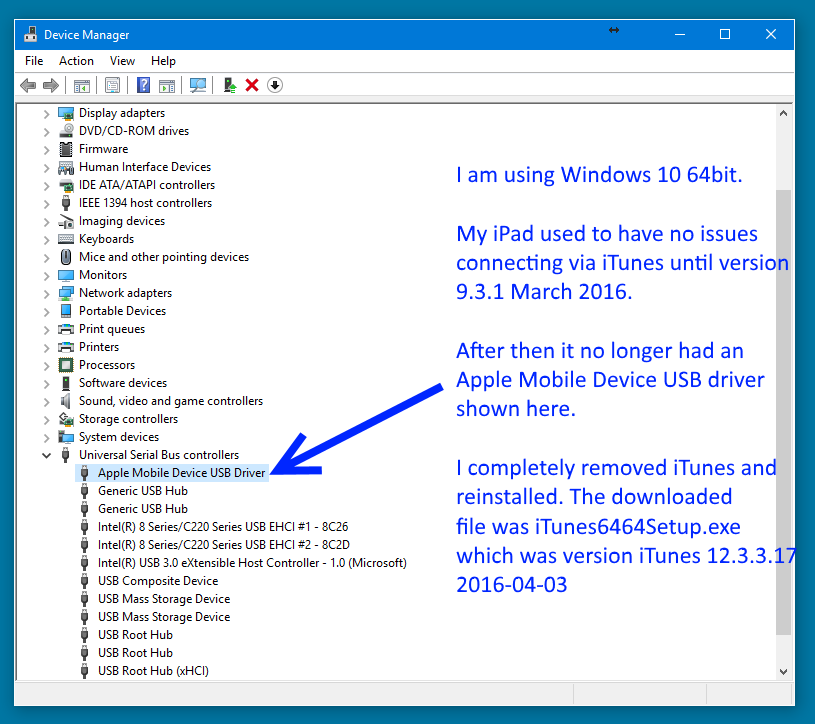Minimize the Device Manager window

pyautogui.click(x=679, y=34)
